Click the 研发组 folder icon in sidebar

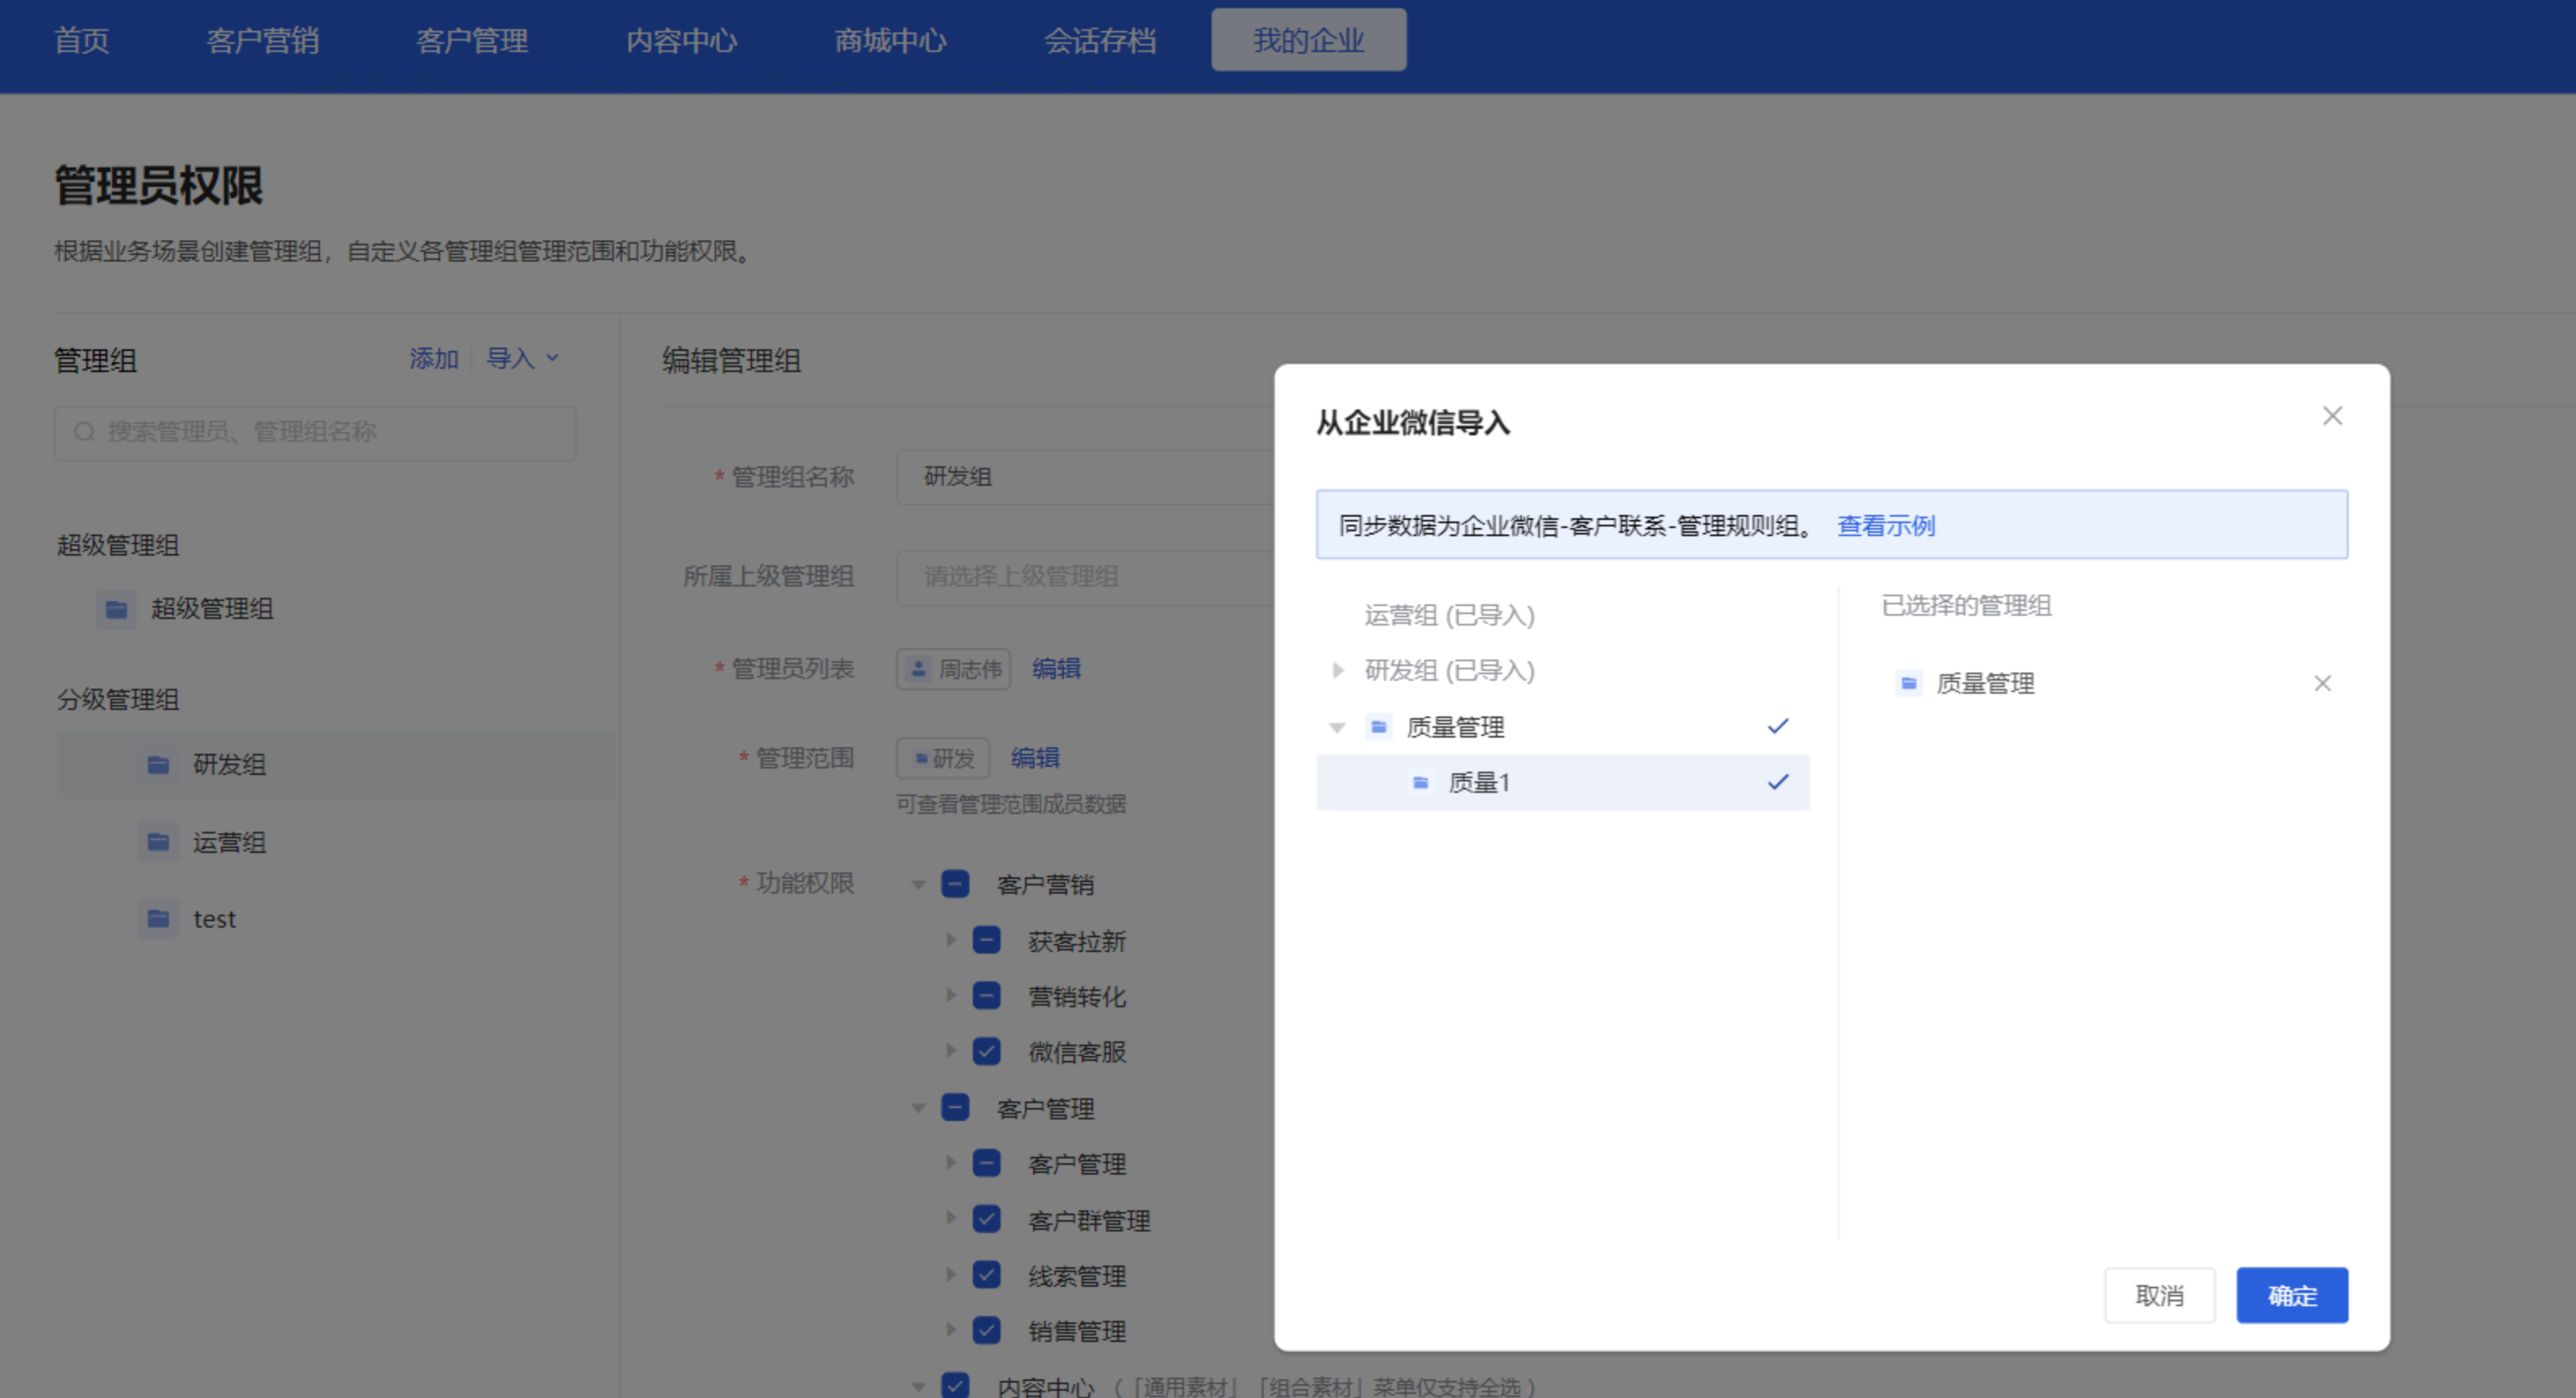point(158,765)
